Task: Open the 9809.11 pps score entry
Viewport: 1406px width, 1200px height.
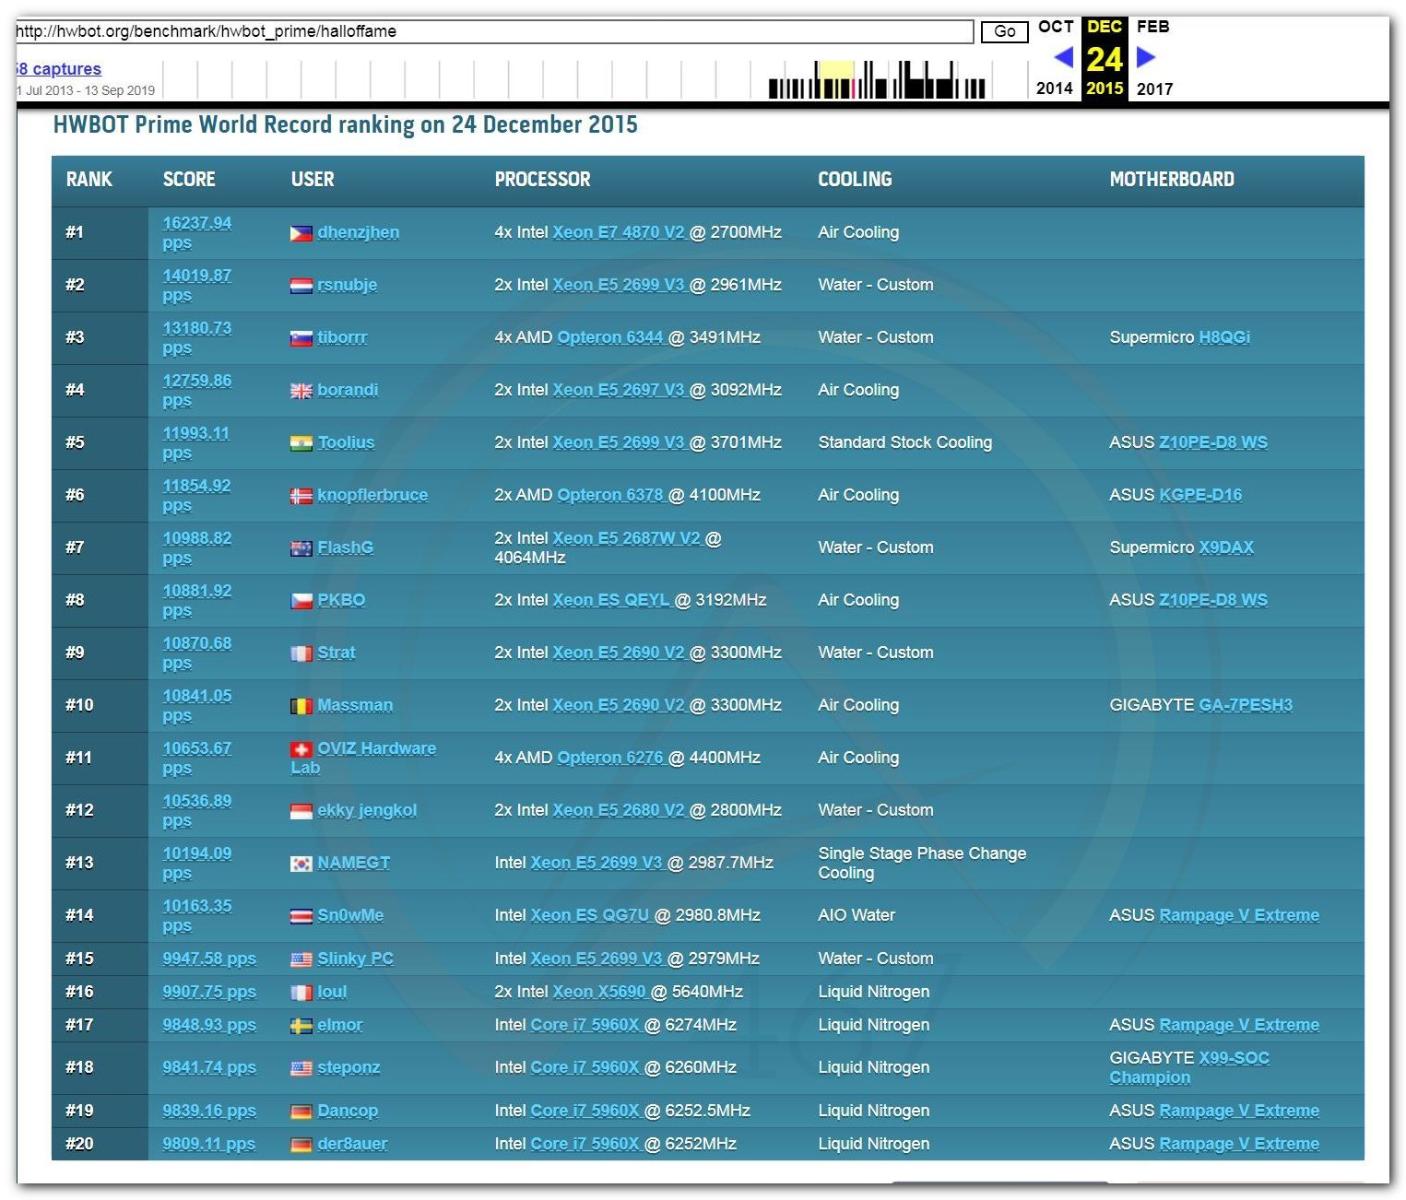Action: pos(209,1144)
